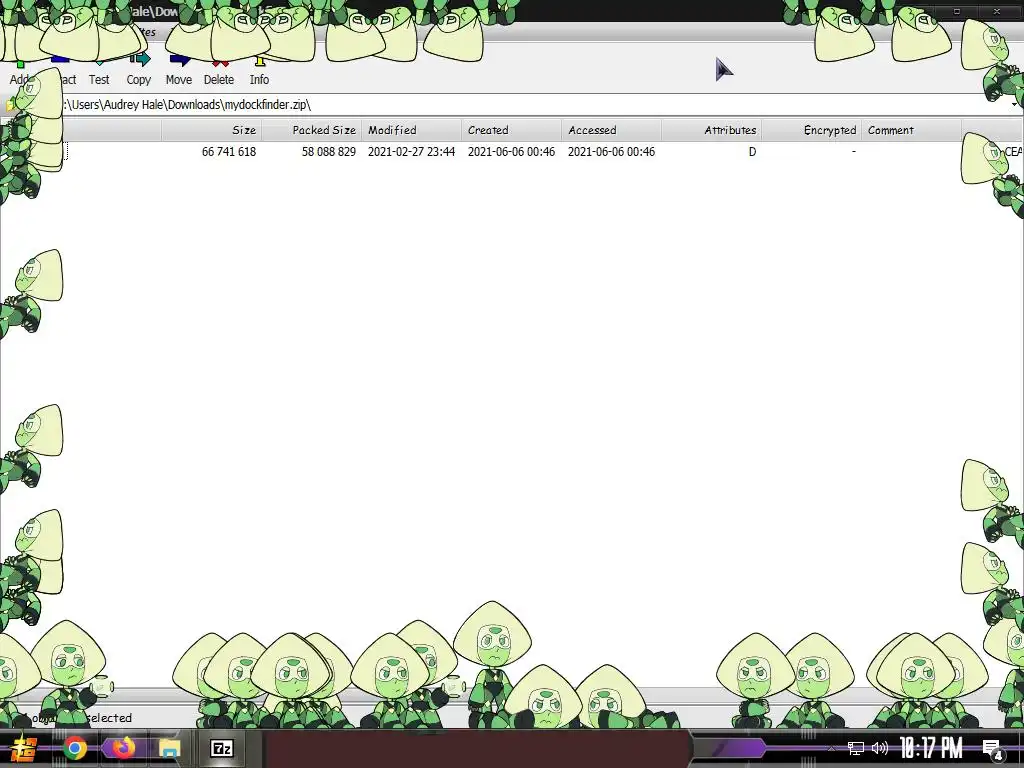The height and width of the screenshot is (768, 1024).
Task: Click the Delete toolbar button
Action: [x=219, y=71]
